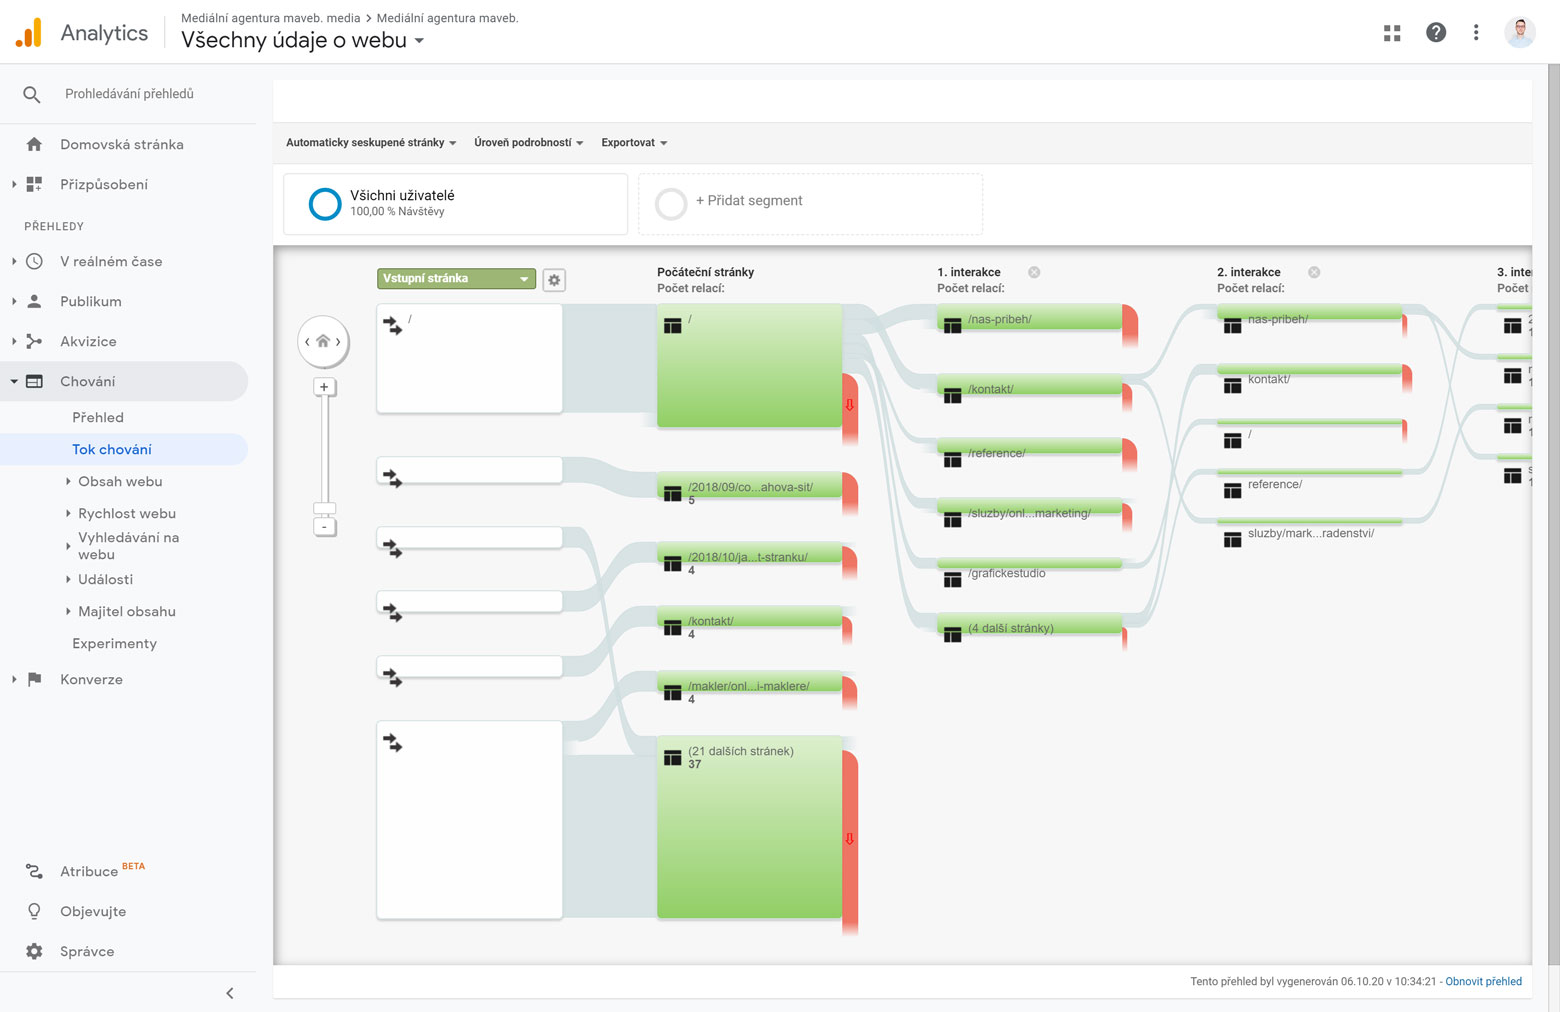
Task: Open the Úroveň podrobností dropdown
Action: pyautogui.click(x=528, y=143)
